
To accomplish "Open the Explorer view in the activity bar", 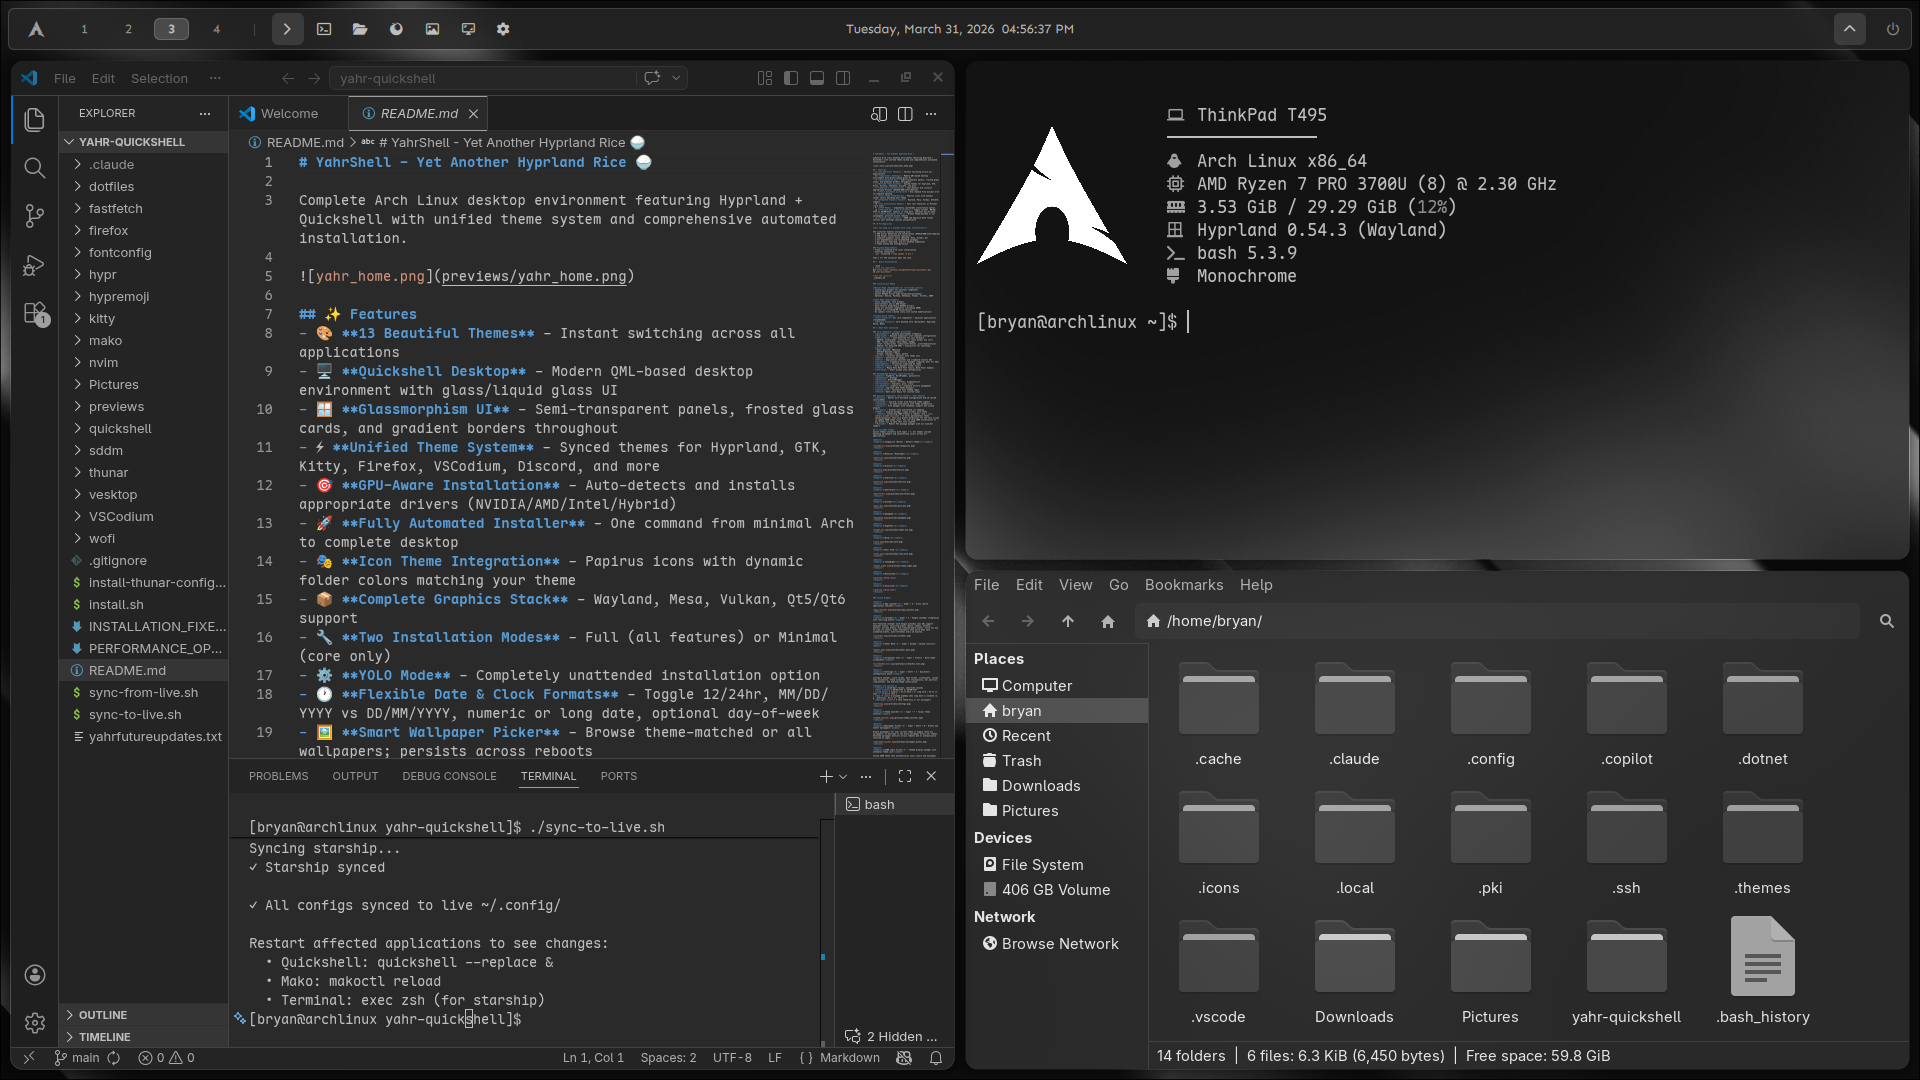I will pos(34,120).
